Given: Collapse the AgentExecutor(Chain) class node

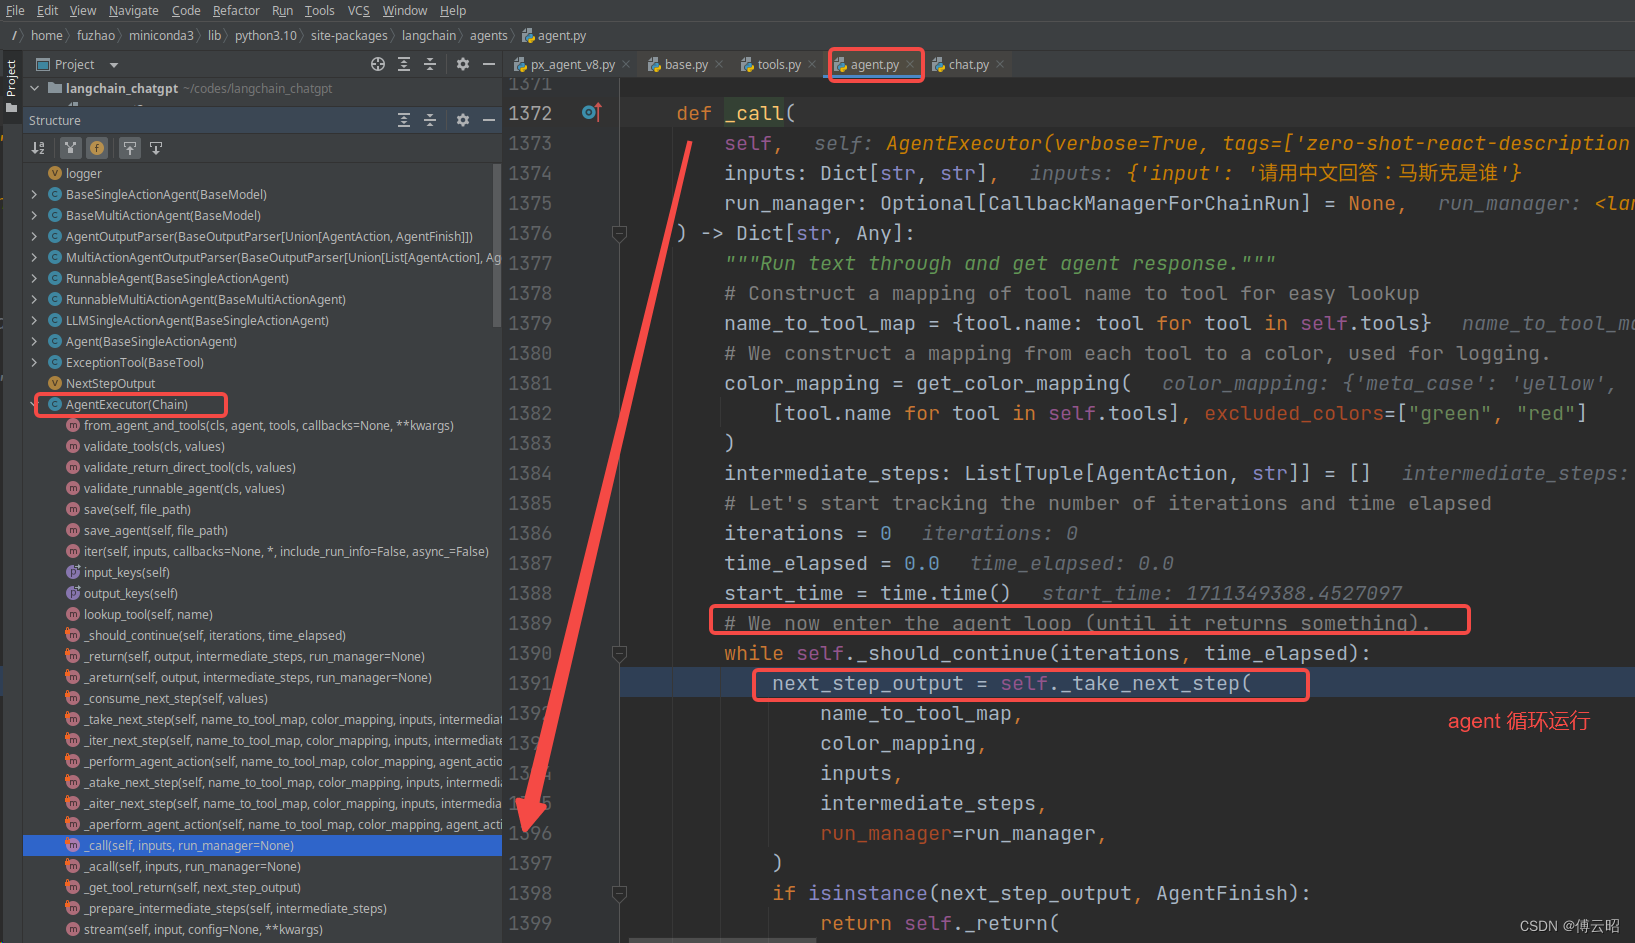Looking at the screenshot, I should click(35, 405).
